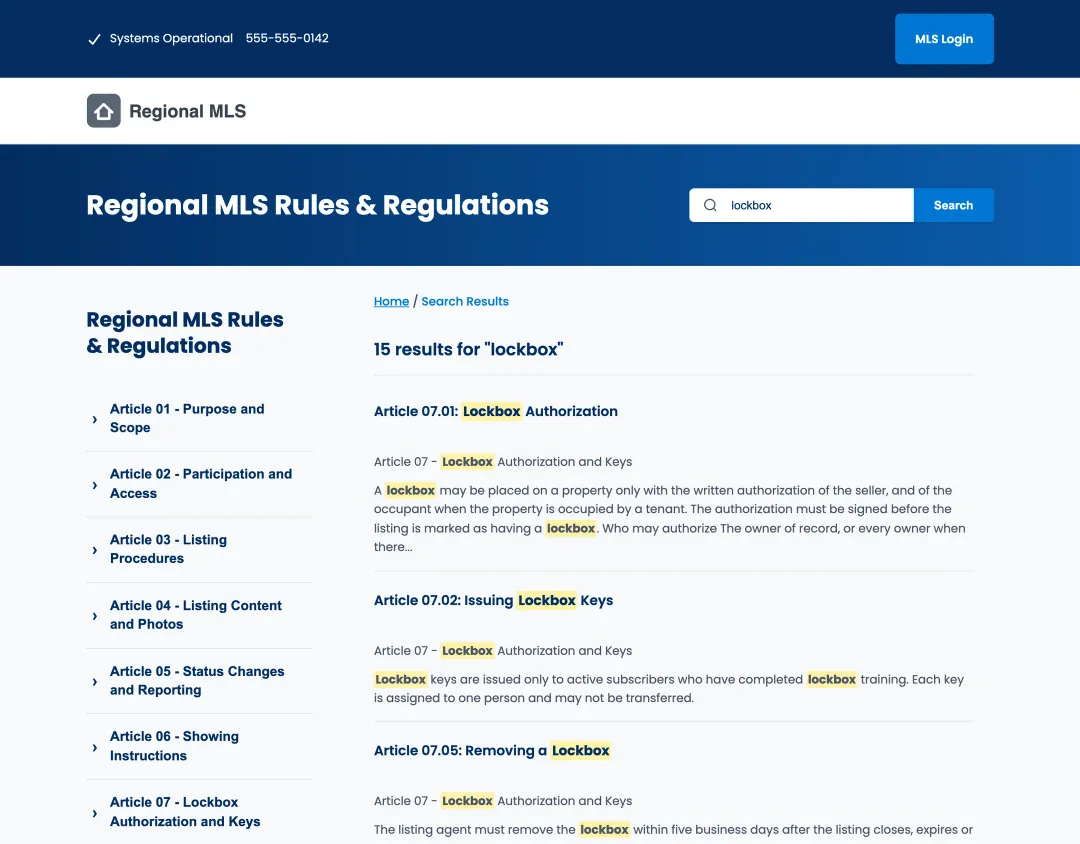Viewport: 1080px width, 844px height.
Task: Click the blue Search button
Action: (x=953, y=205)
